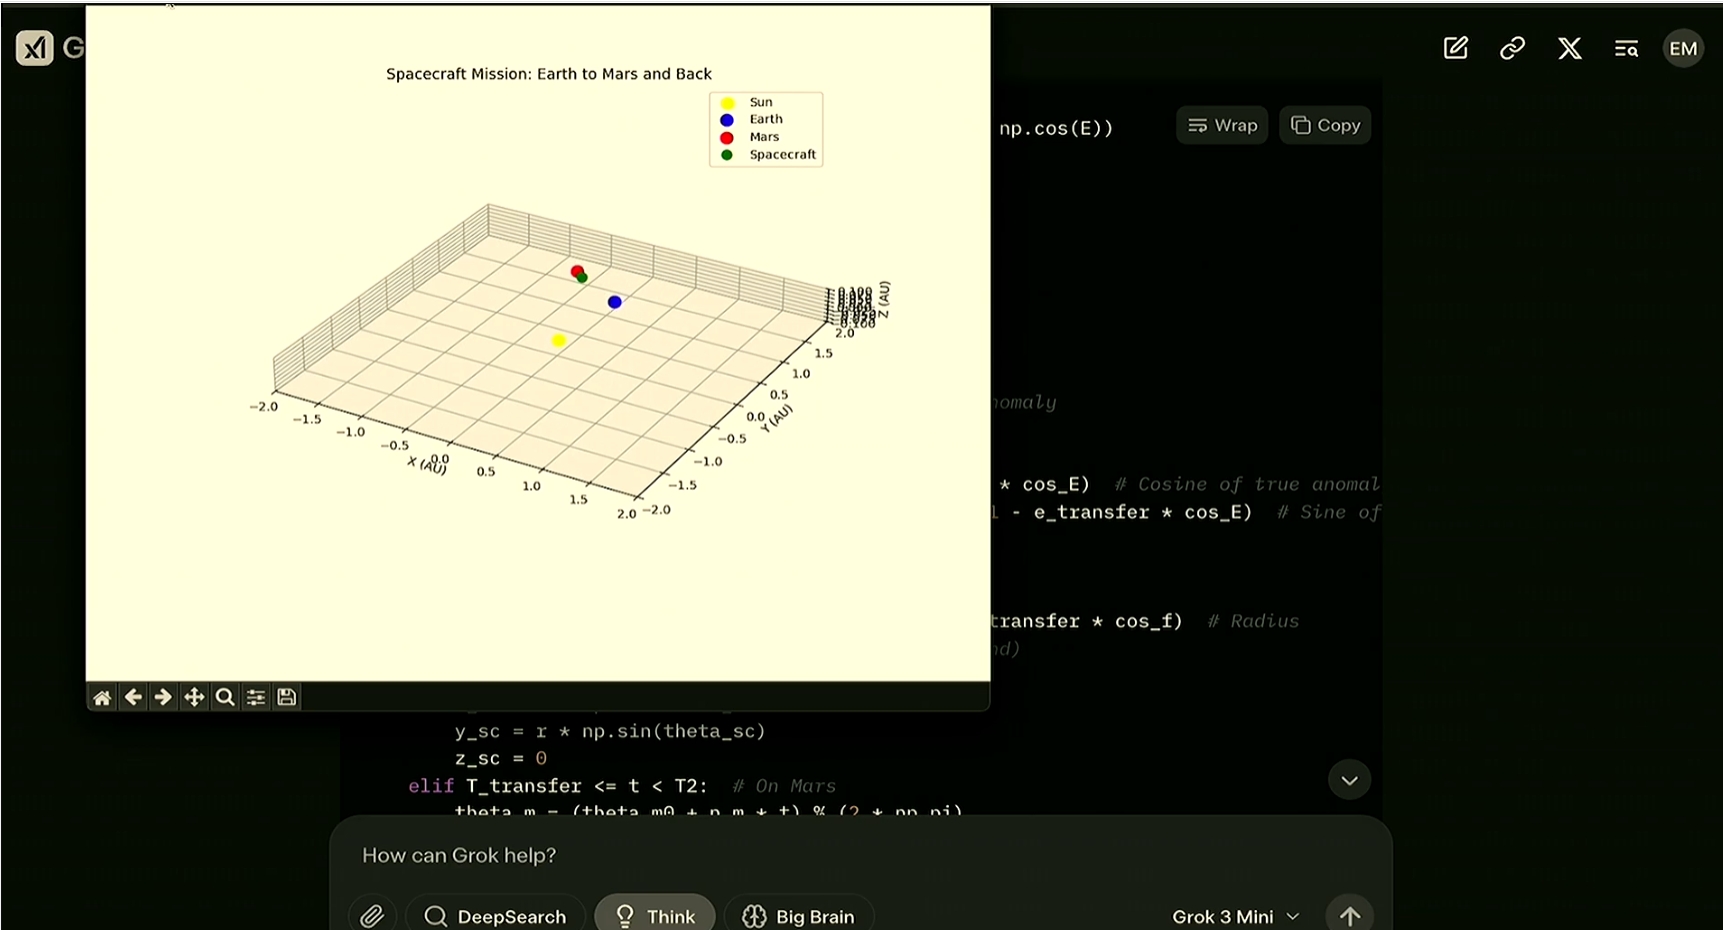
Task: Start a new chat with compose icon
Action: (x=1456, y=48)
